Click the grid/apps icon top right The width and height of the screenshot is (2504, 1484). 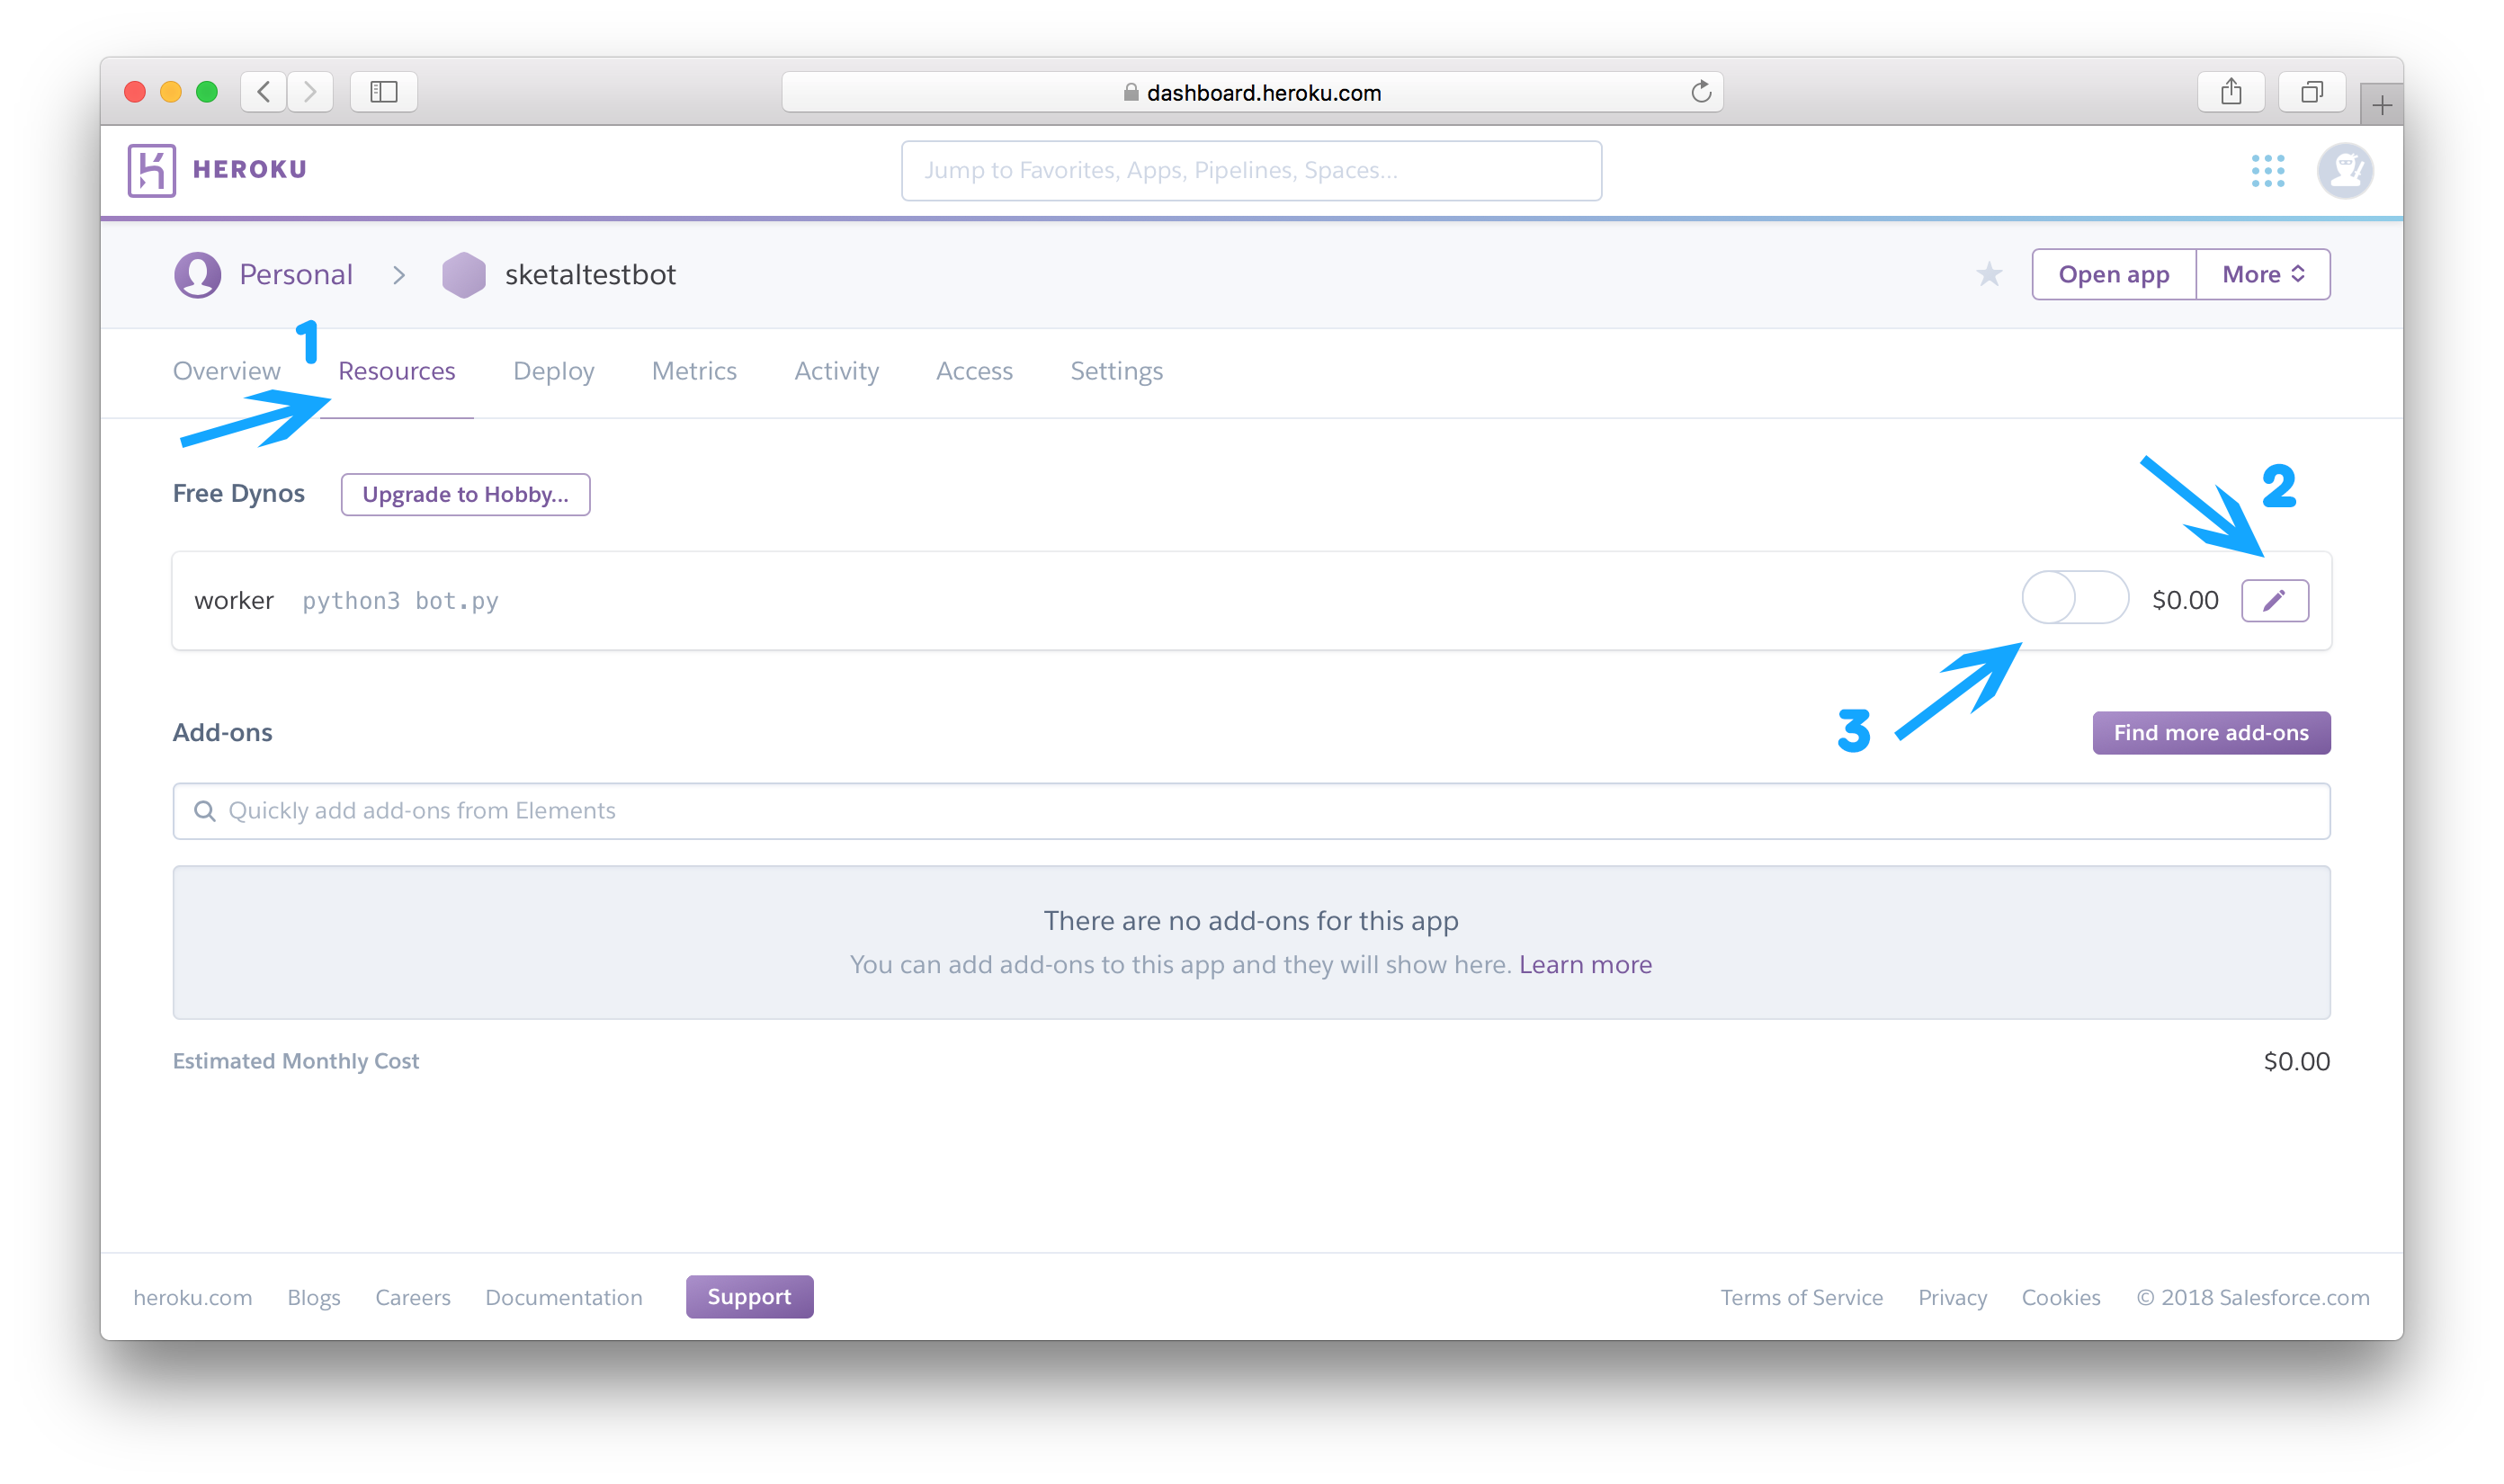[2269, 170]
